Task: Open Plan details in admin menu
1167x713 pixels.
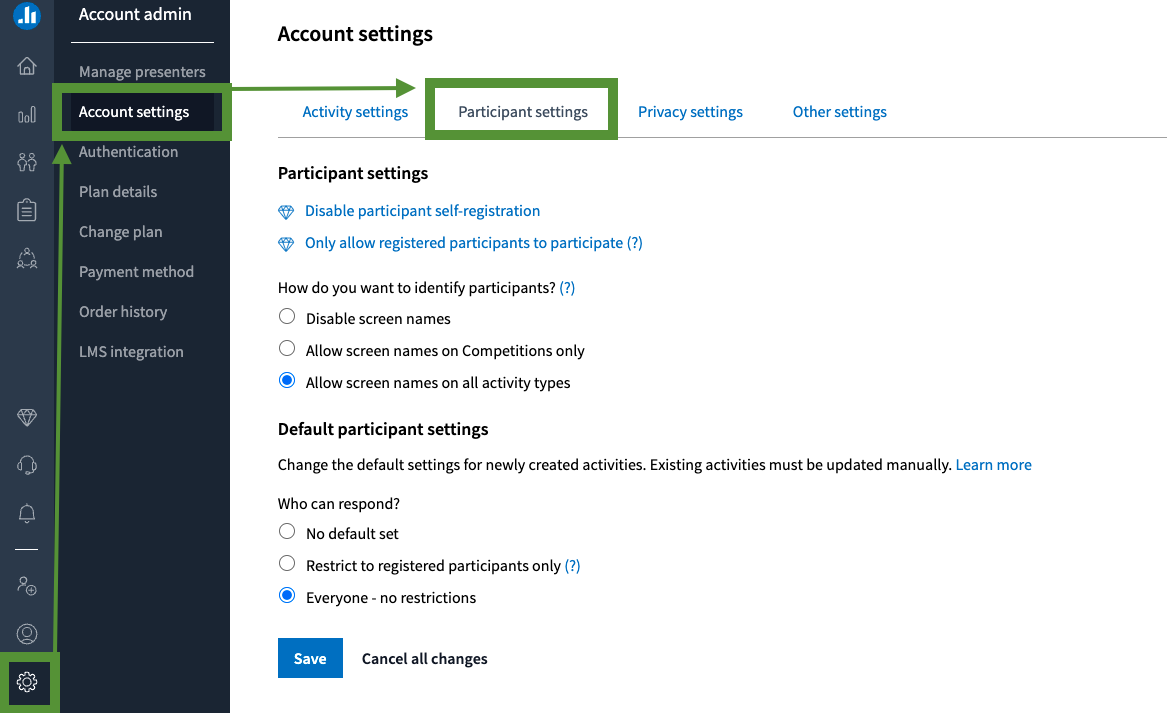Action: click(x=118, y=192)
